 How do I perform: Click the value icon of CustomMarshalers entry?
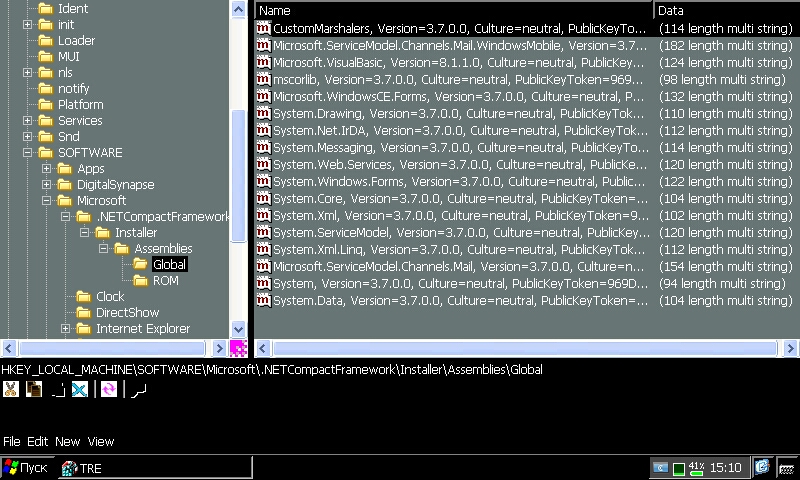coord(263,28)
